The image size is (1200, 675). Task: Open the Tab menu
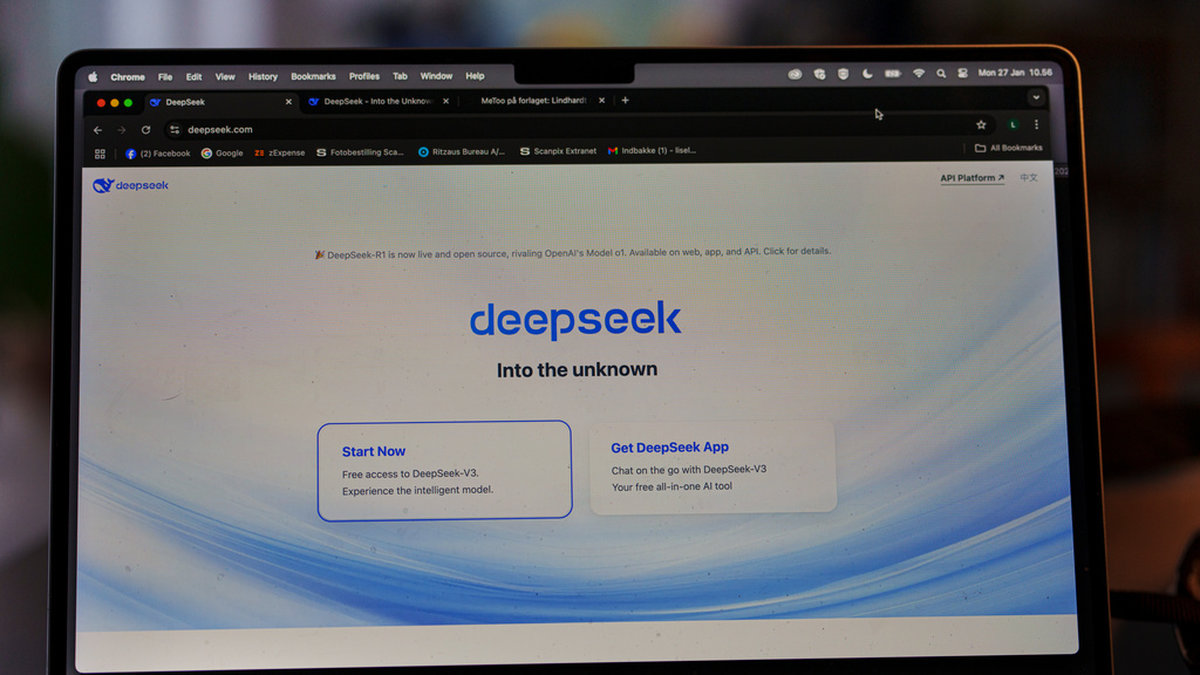point(400,77)
